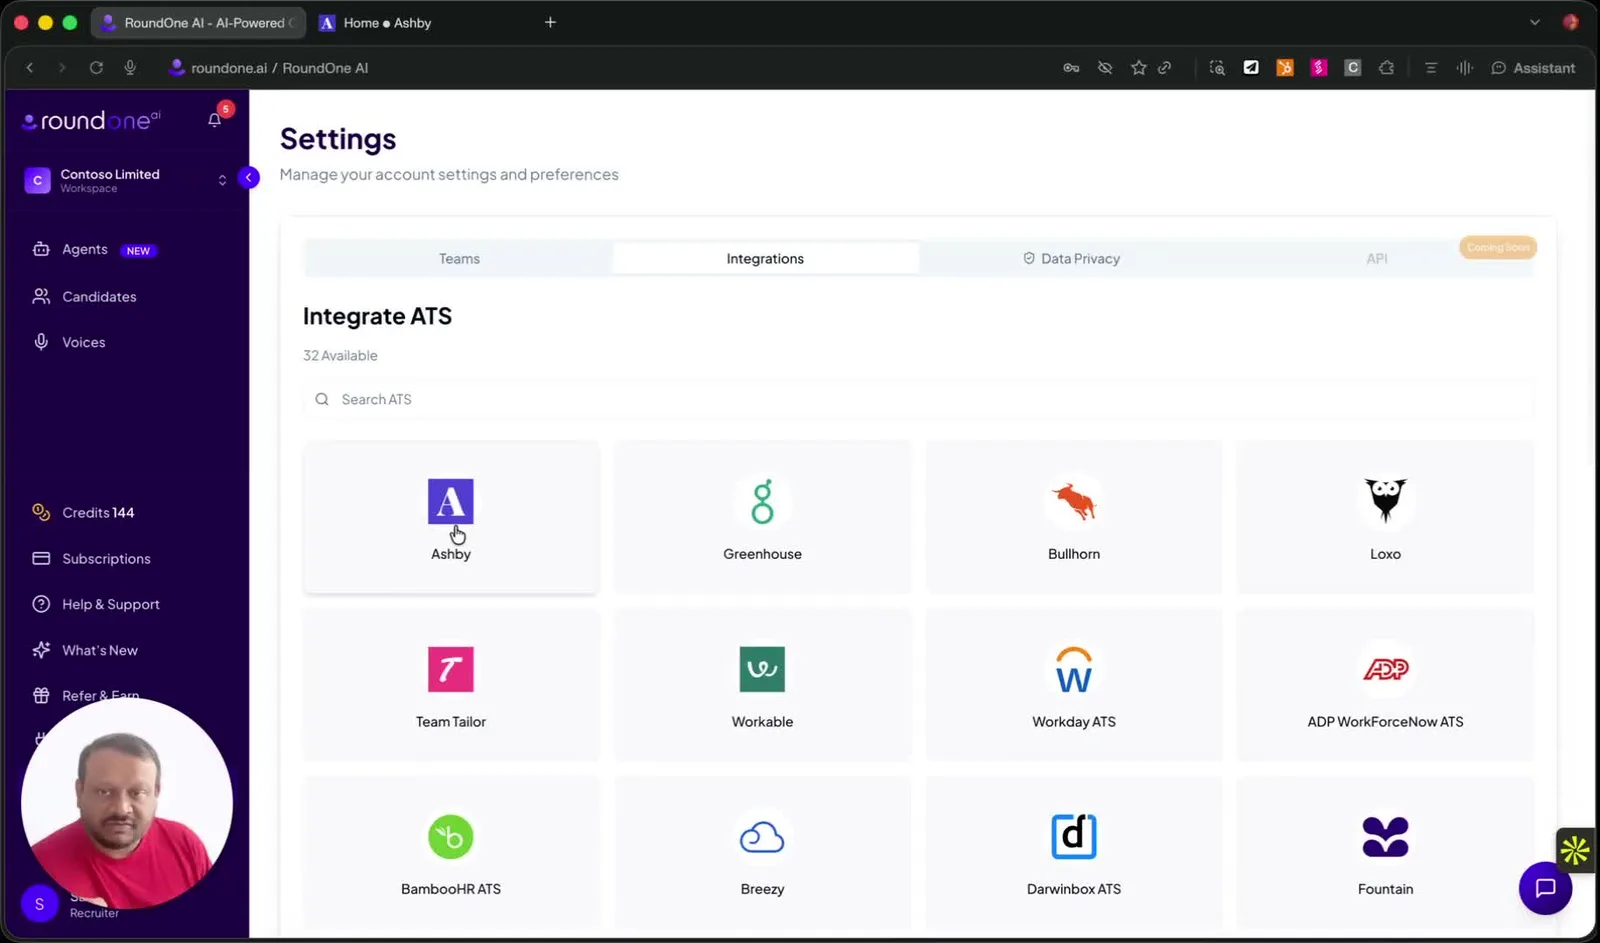Pick the Breezy cloud logo
This screenshot has width=1600, height=943.
(x=762, y=837)
